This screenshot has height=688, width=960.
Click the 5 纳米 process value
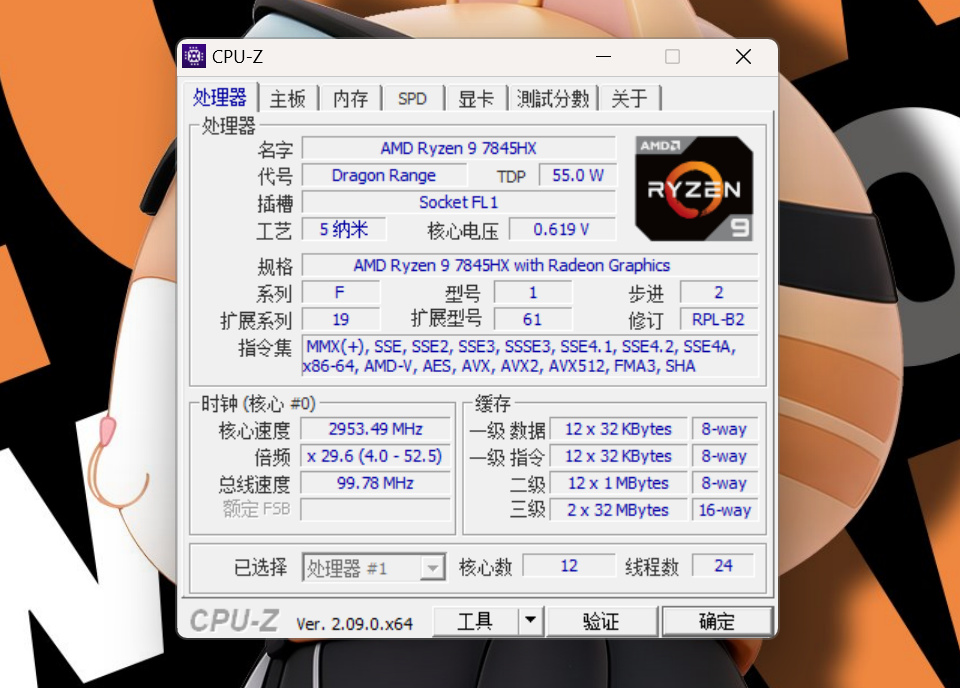pos(344,230)
